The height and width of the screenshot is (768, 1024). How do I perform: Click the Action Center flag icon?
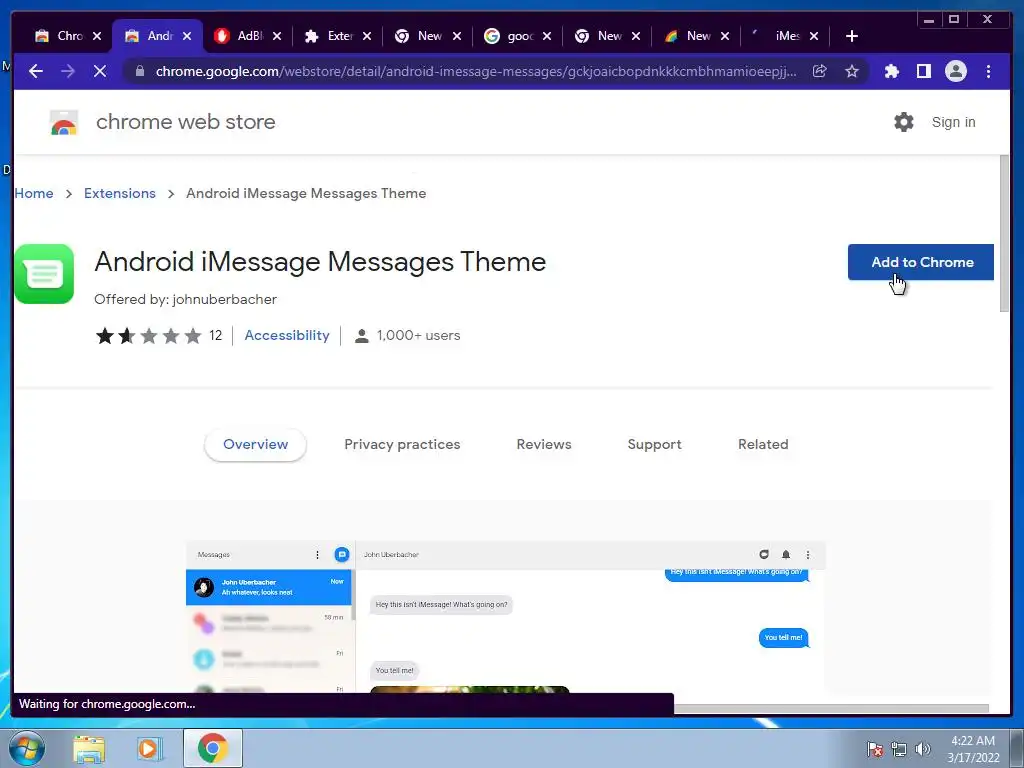[x=875, y=748]
